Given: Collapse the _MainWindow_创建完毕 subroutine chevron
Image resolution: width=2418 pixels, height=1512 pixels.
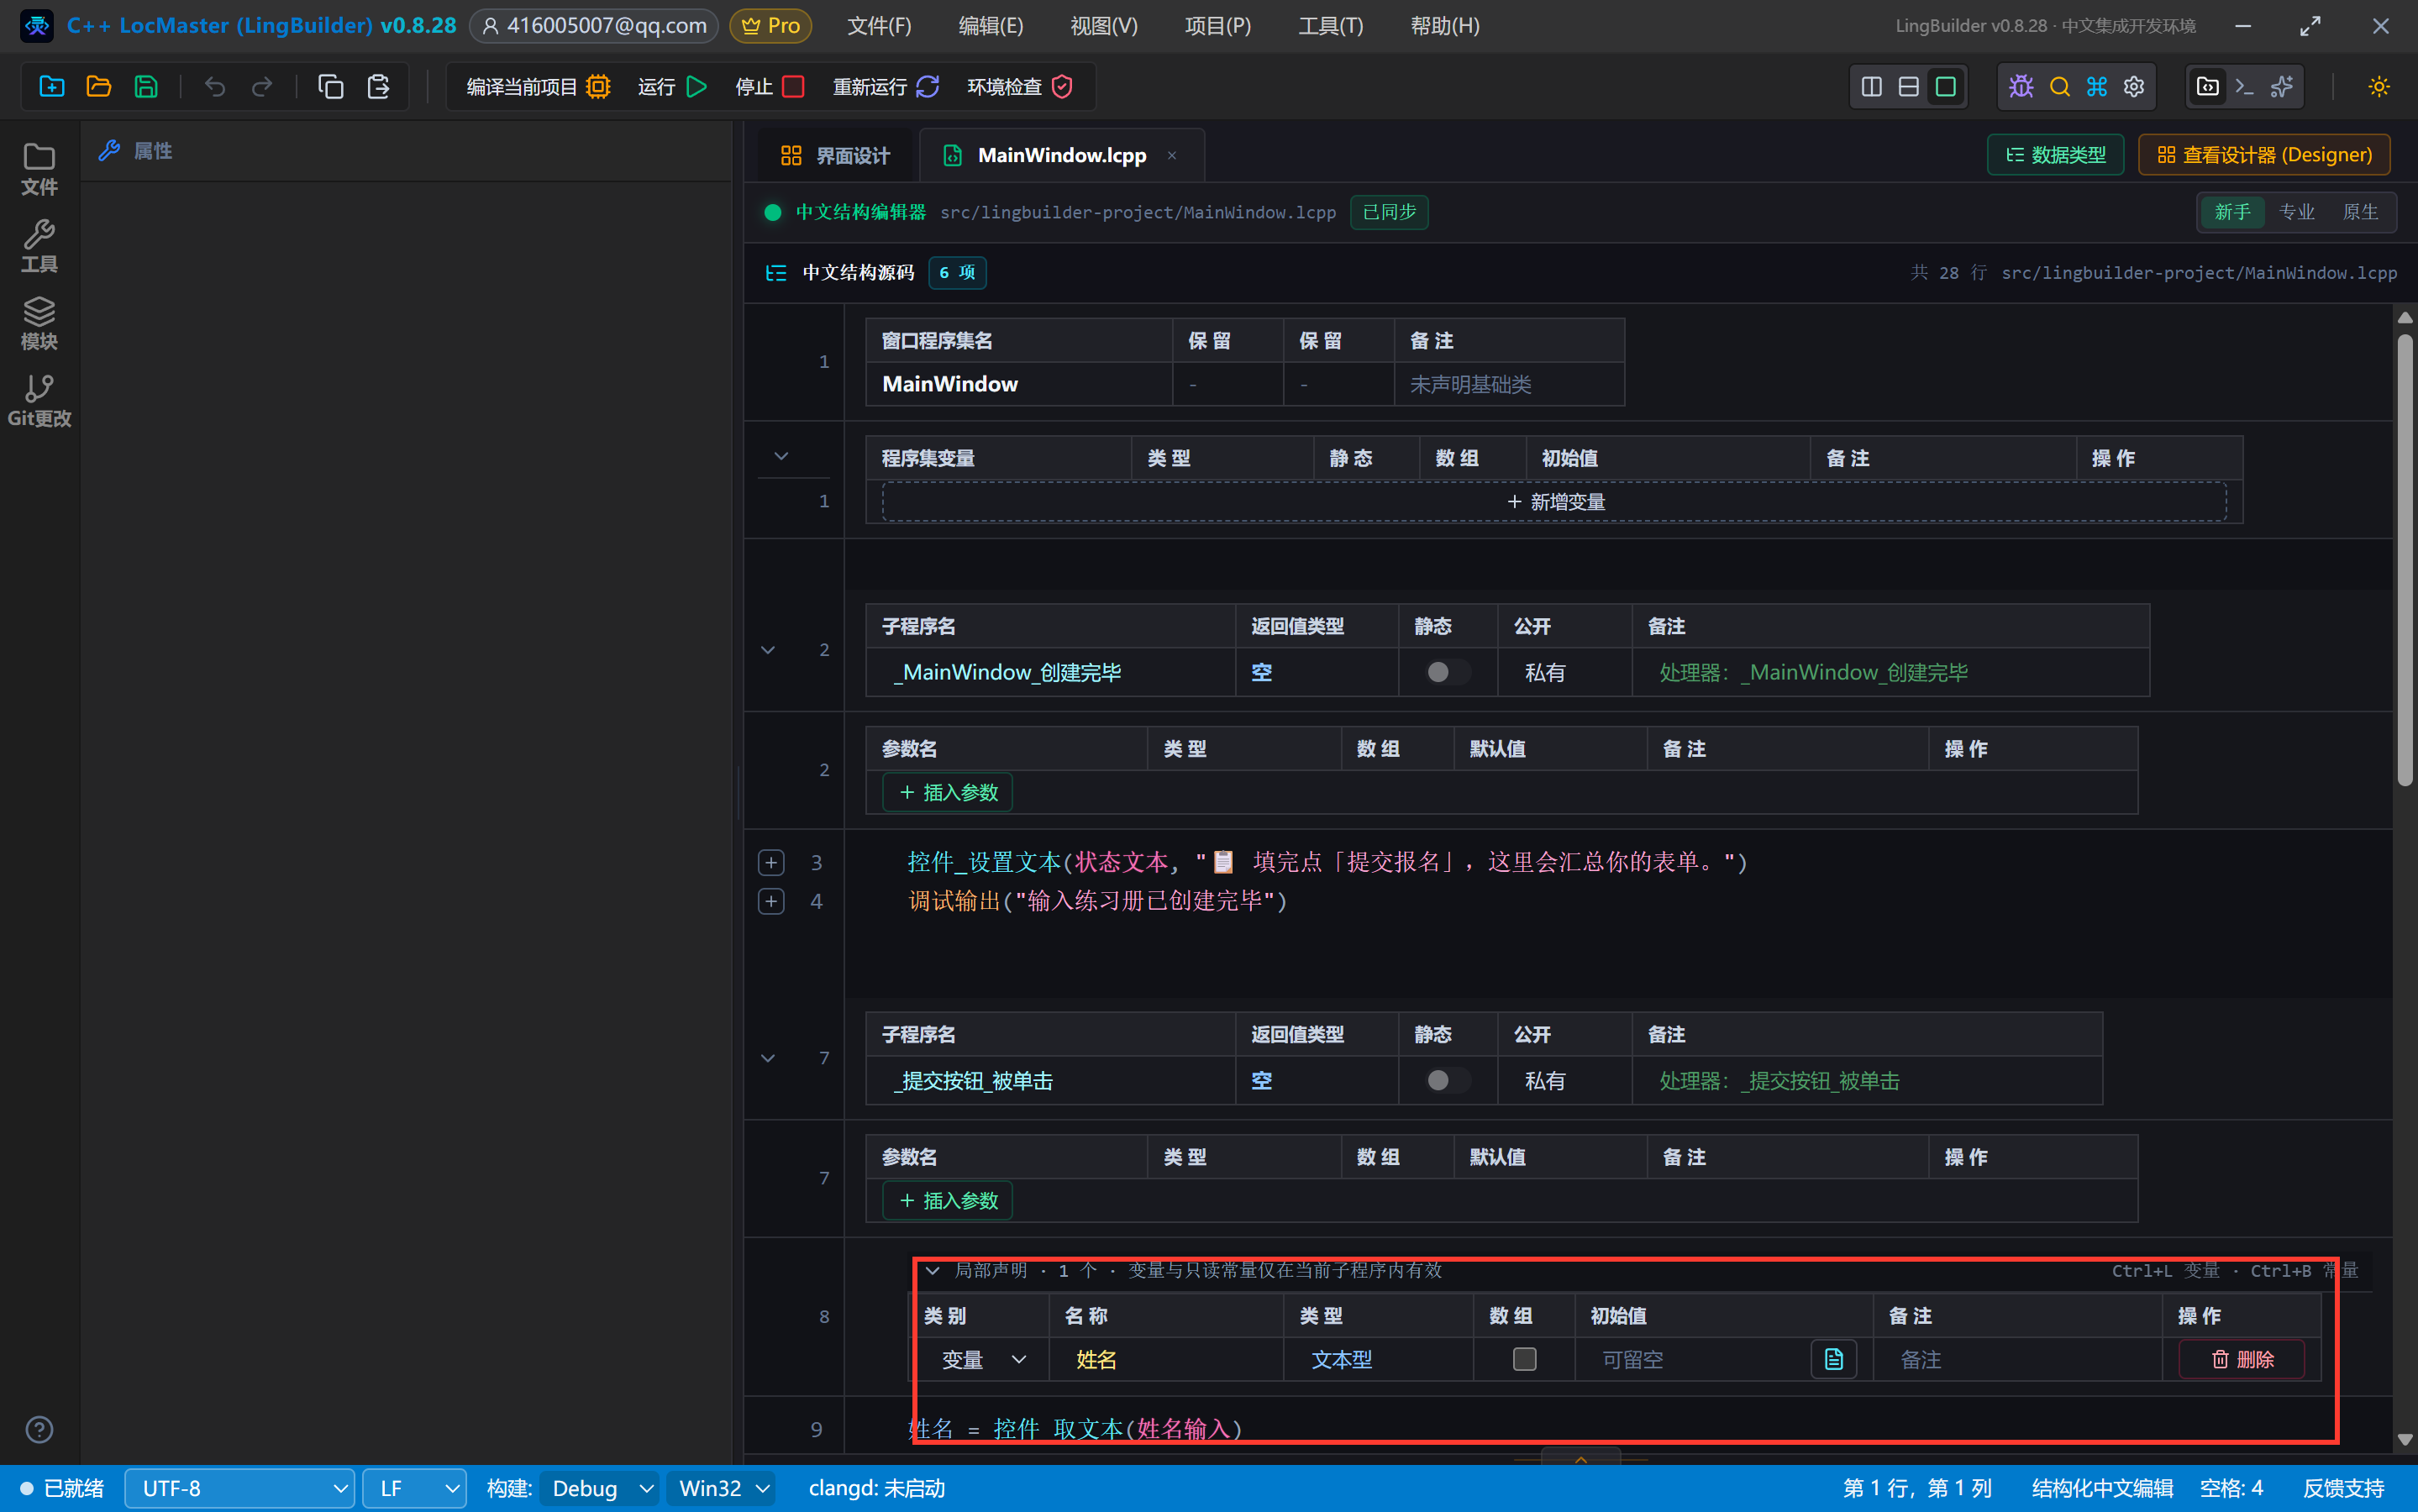Looking at the screenshot, I should coord(768,650).
